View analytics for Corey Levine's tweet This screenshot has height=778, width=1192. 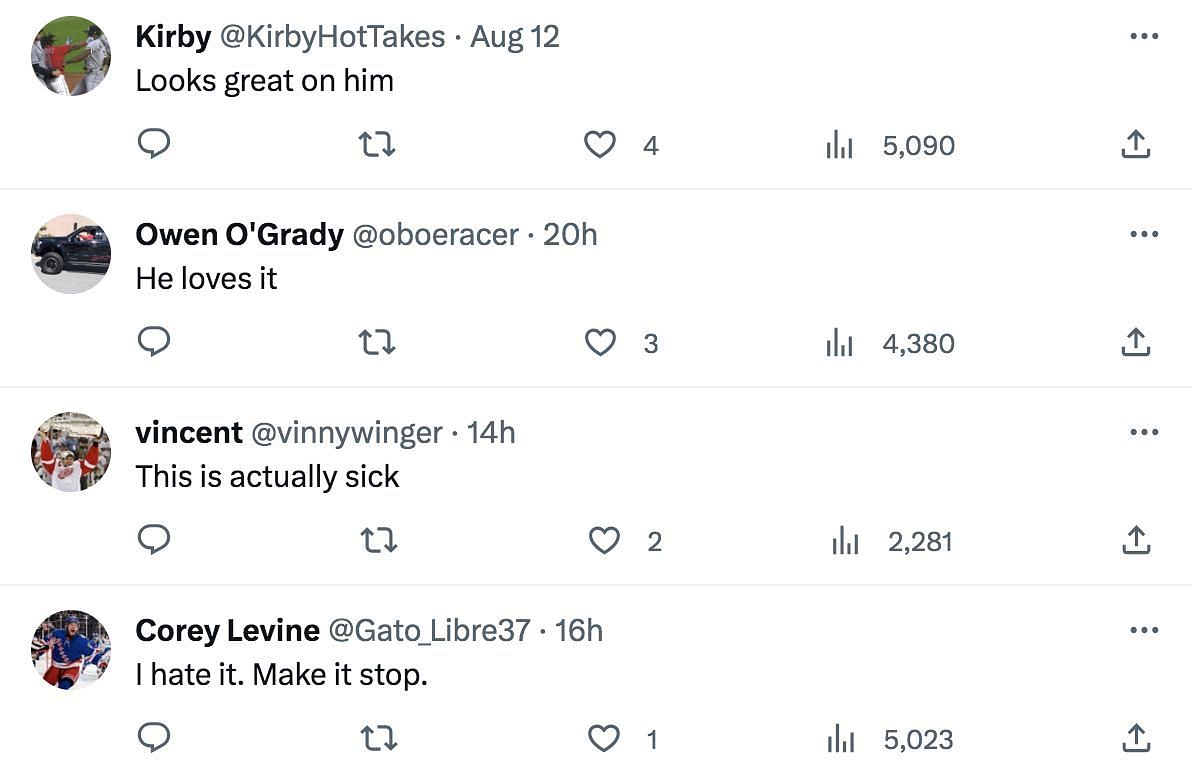tap(839, 740)
